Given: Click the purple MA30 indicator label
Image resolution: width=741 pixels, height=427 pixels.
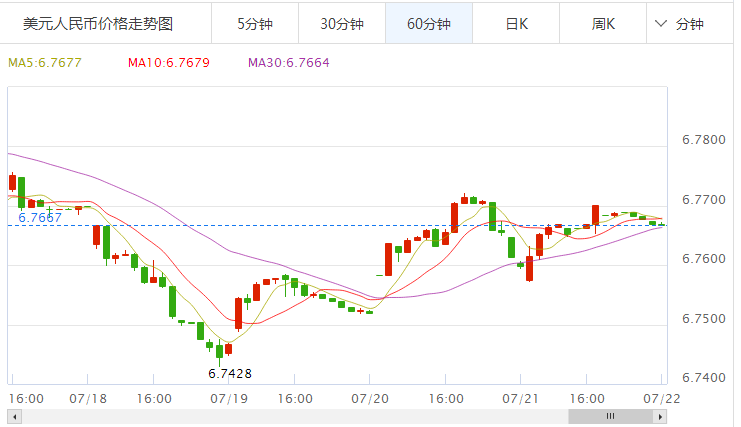Looking at the screenshot, I should pos(289,63).
